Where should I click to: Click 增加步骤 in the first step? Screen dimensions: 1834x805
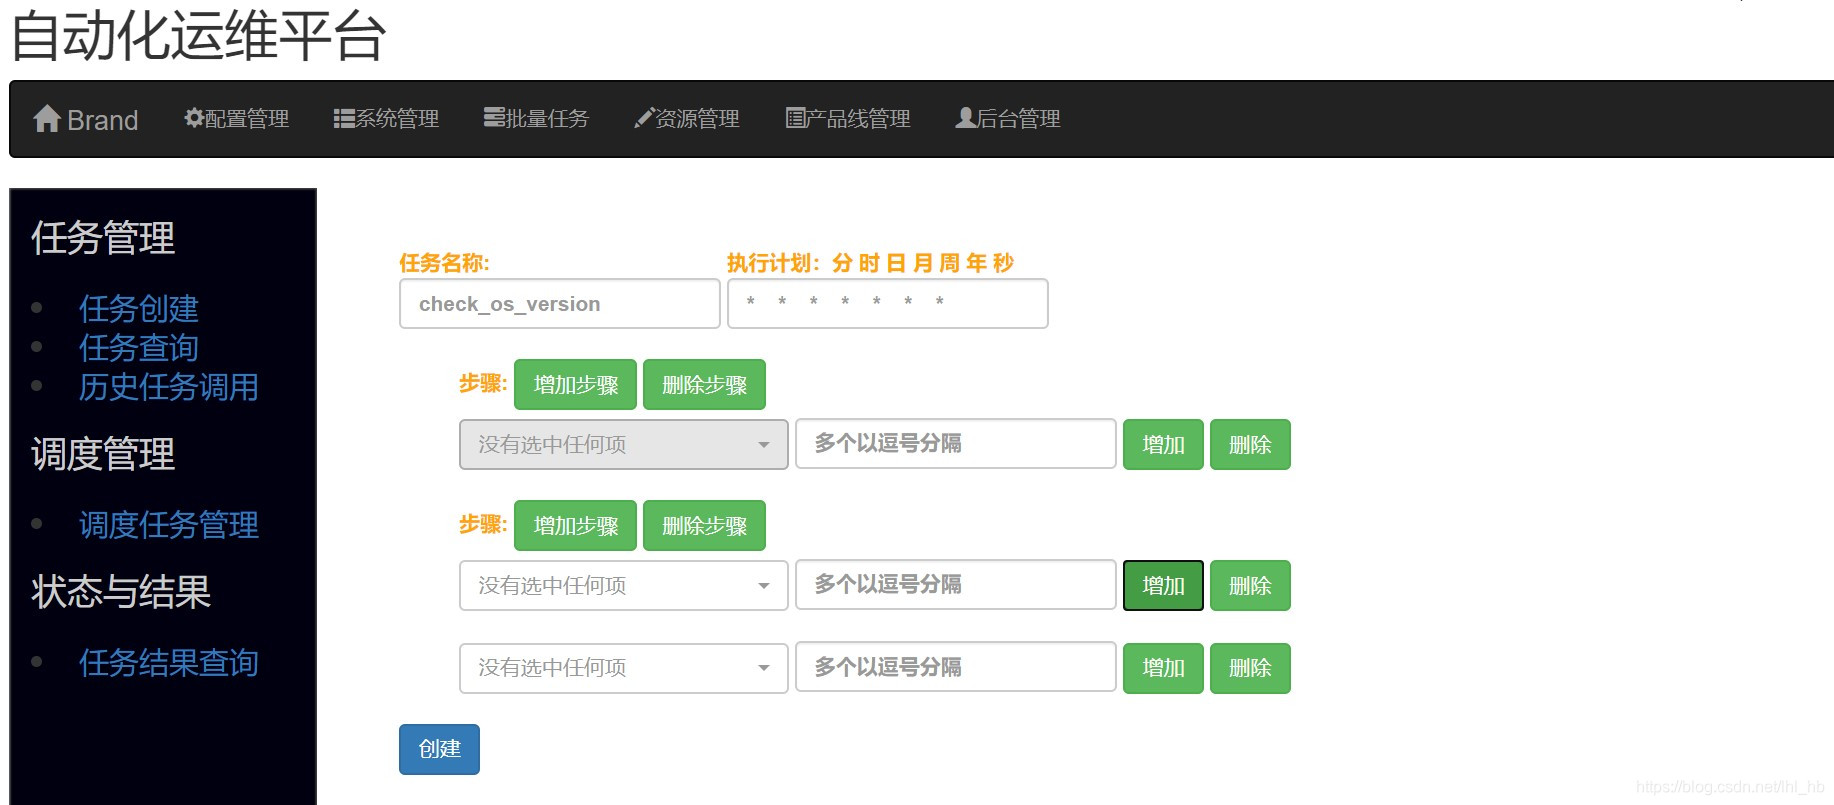point(575,384)
